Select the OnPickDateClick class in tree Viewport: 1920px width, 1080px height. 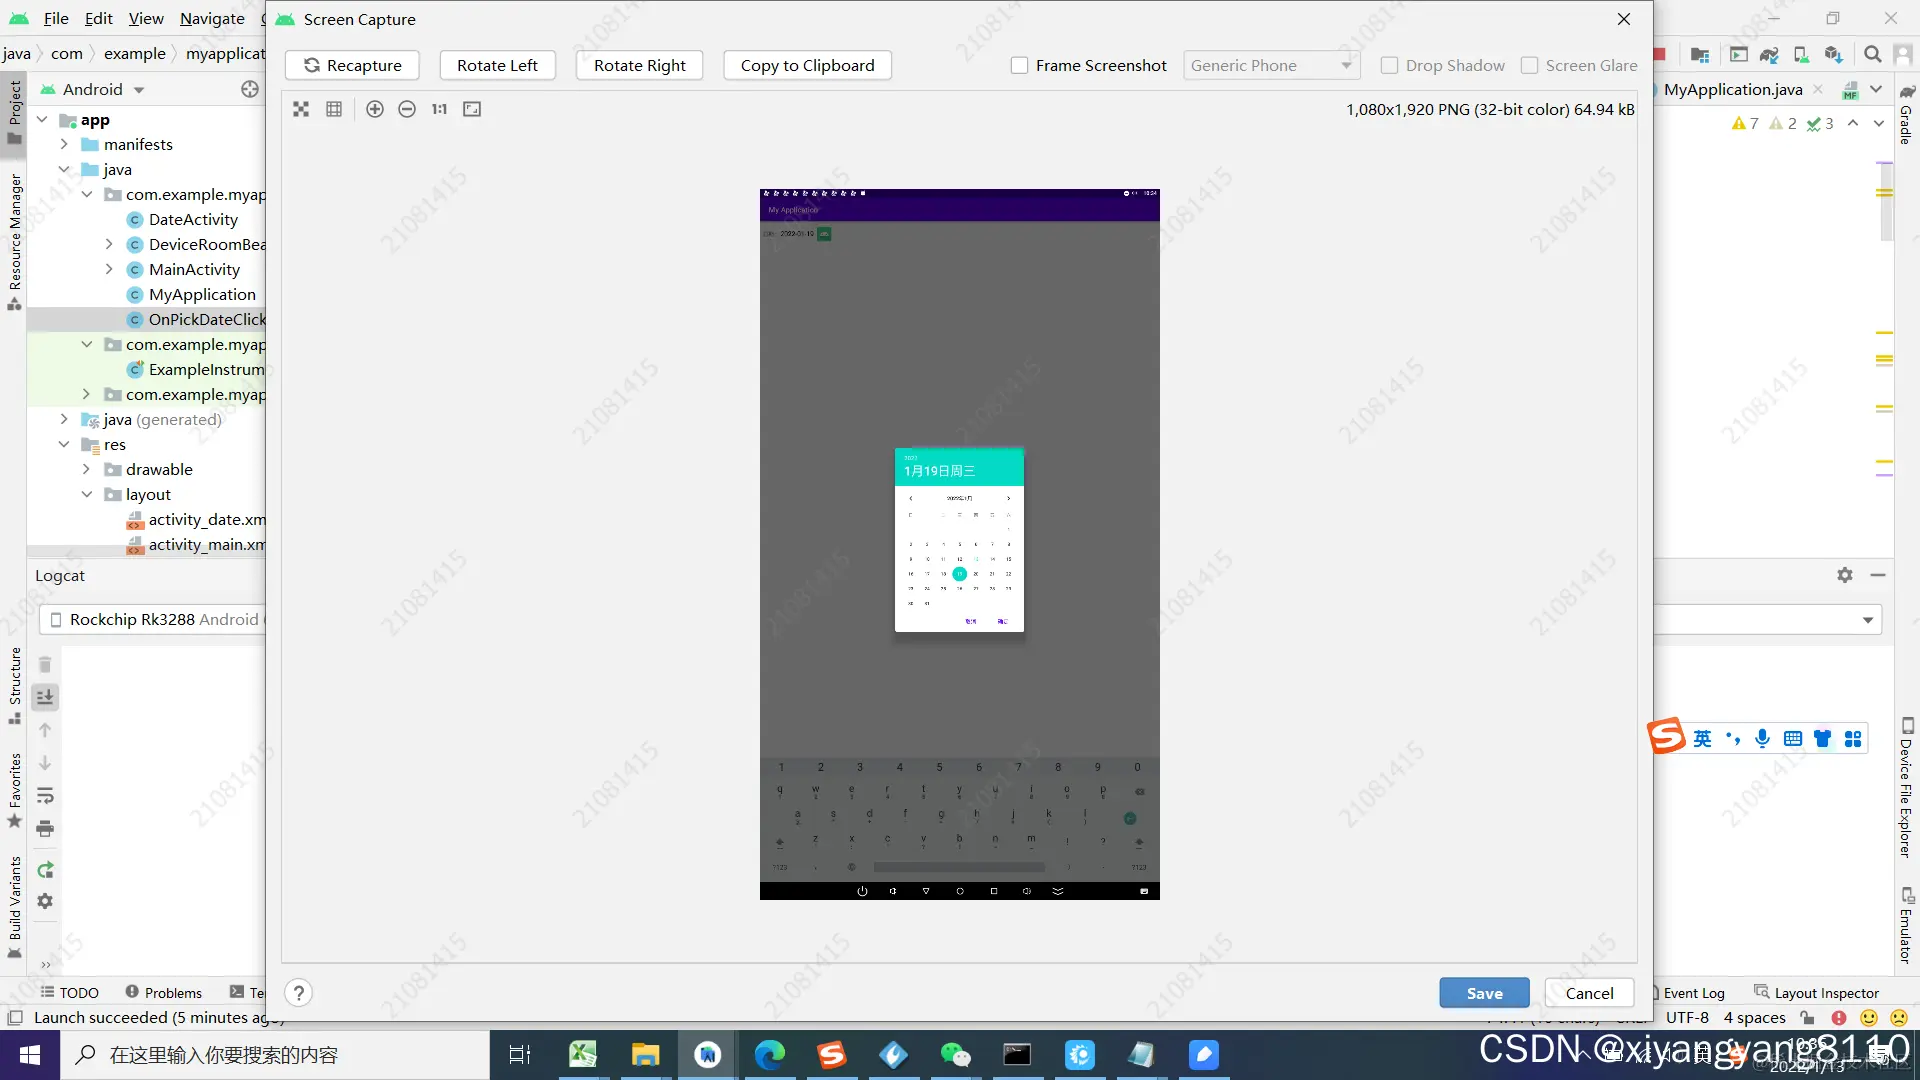pos(206,320)
